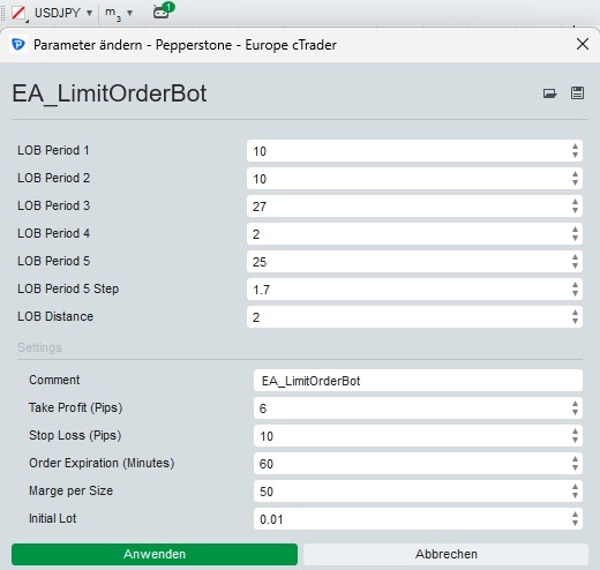Click the 'LOB Distance' label
The image size is (600, 570).
click(x=55, y=316)
